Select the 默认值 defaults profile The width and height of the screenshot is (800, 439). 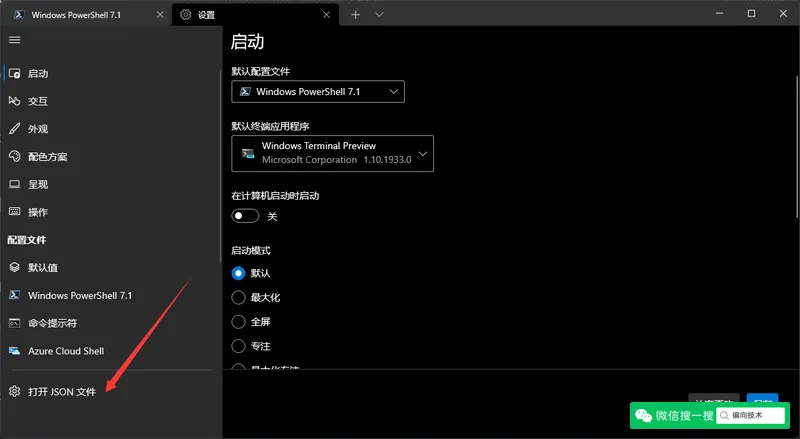click(x=110, y=267)
